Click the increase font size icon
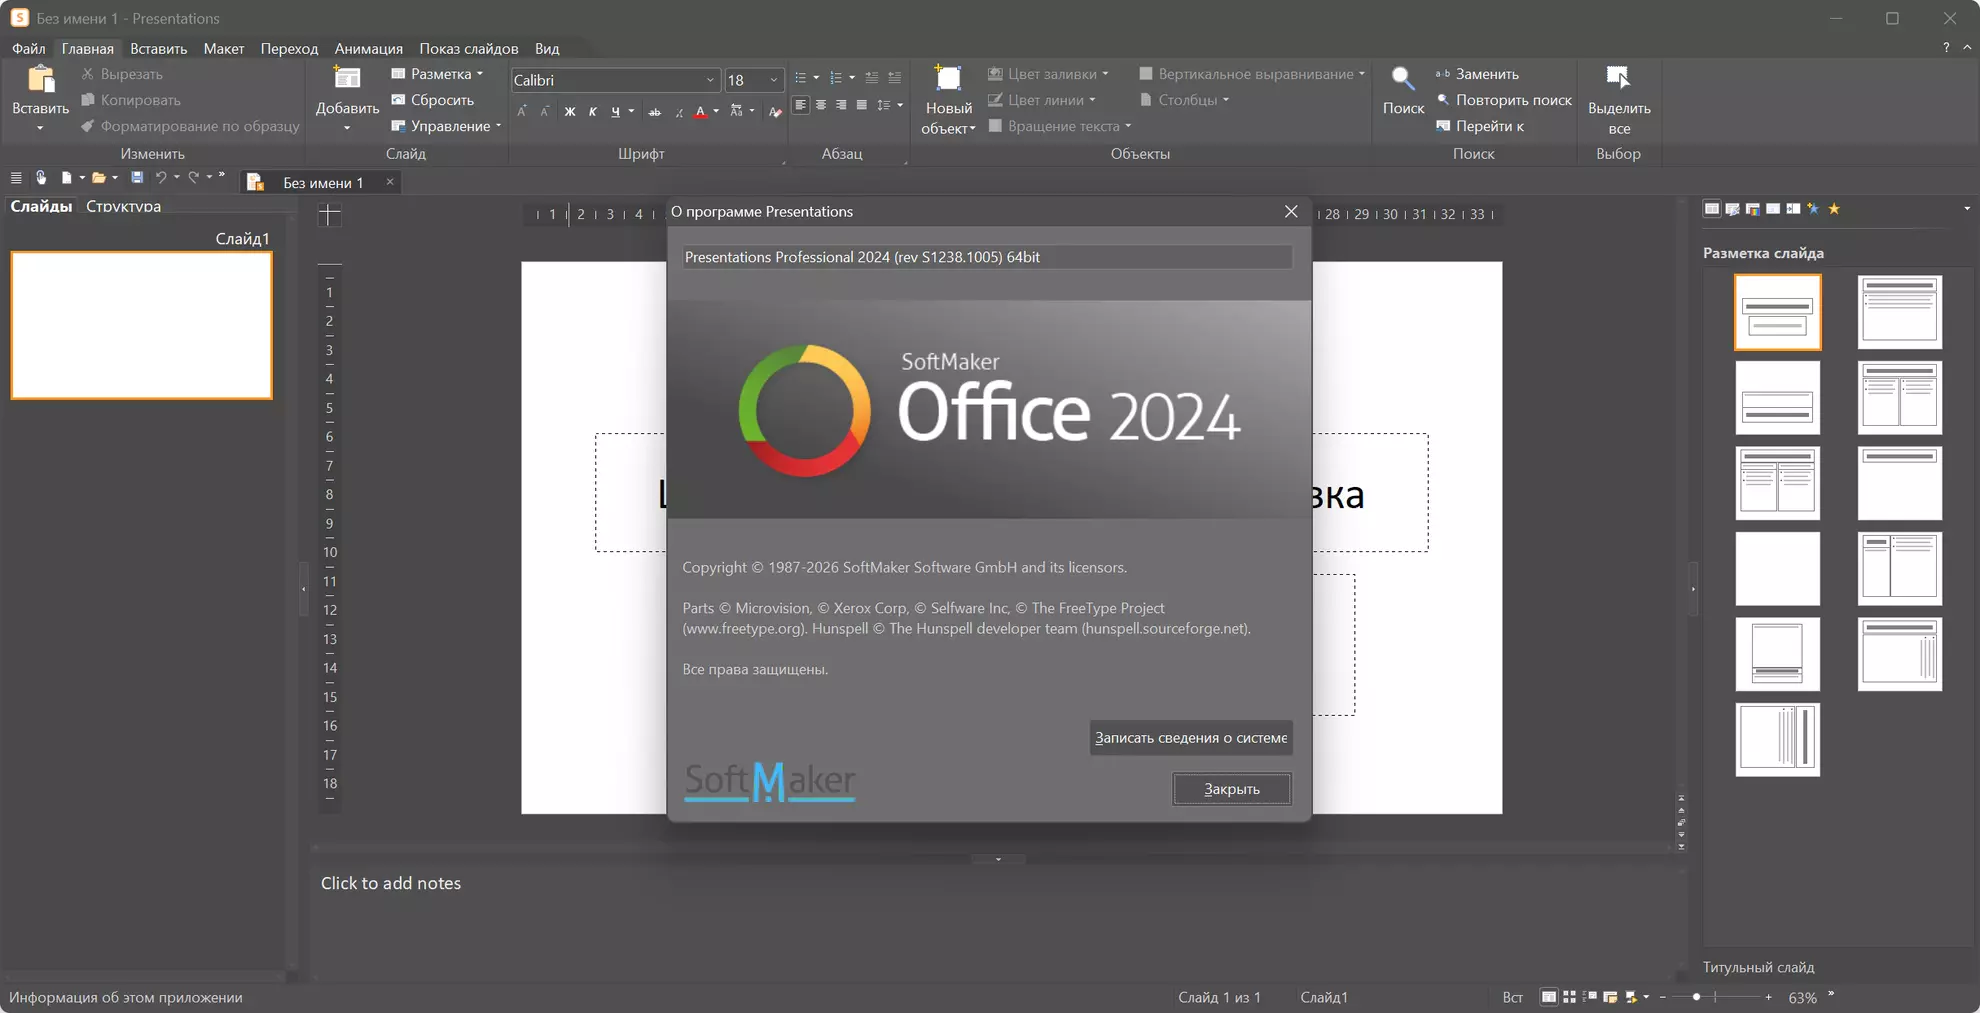The image size is (1980, 1013). pyautogui.click(x=522, y=112)
